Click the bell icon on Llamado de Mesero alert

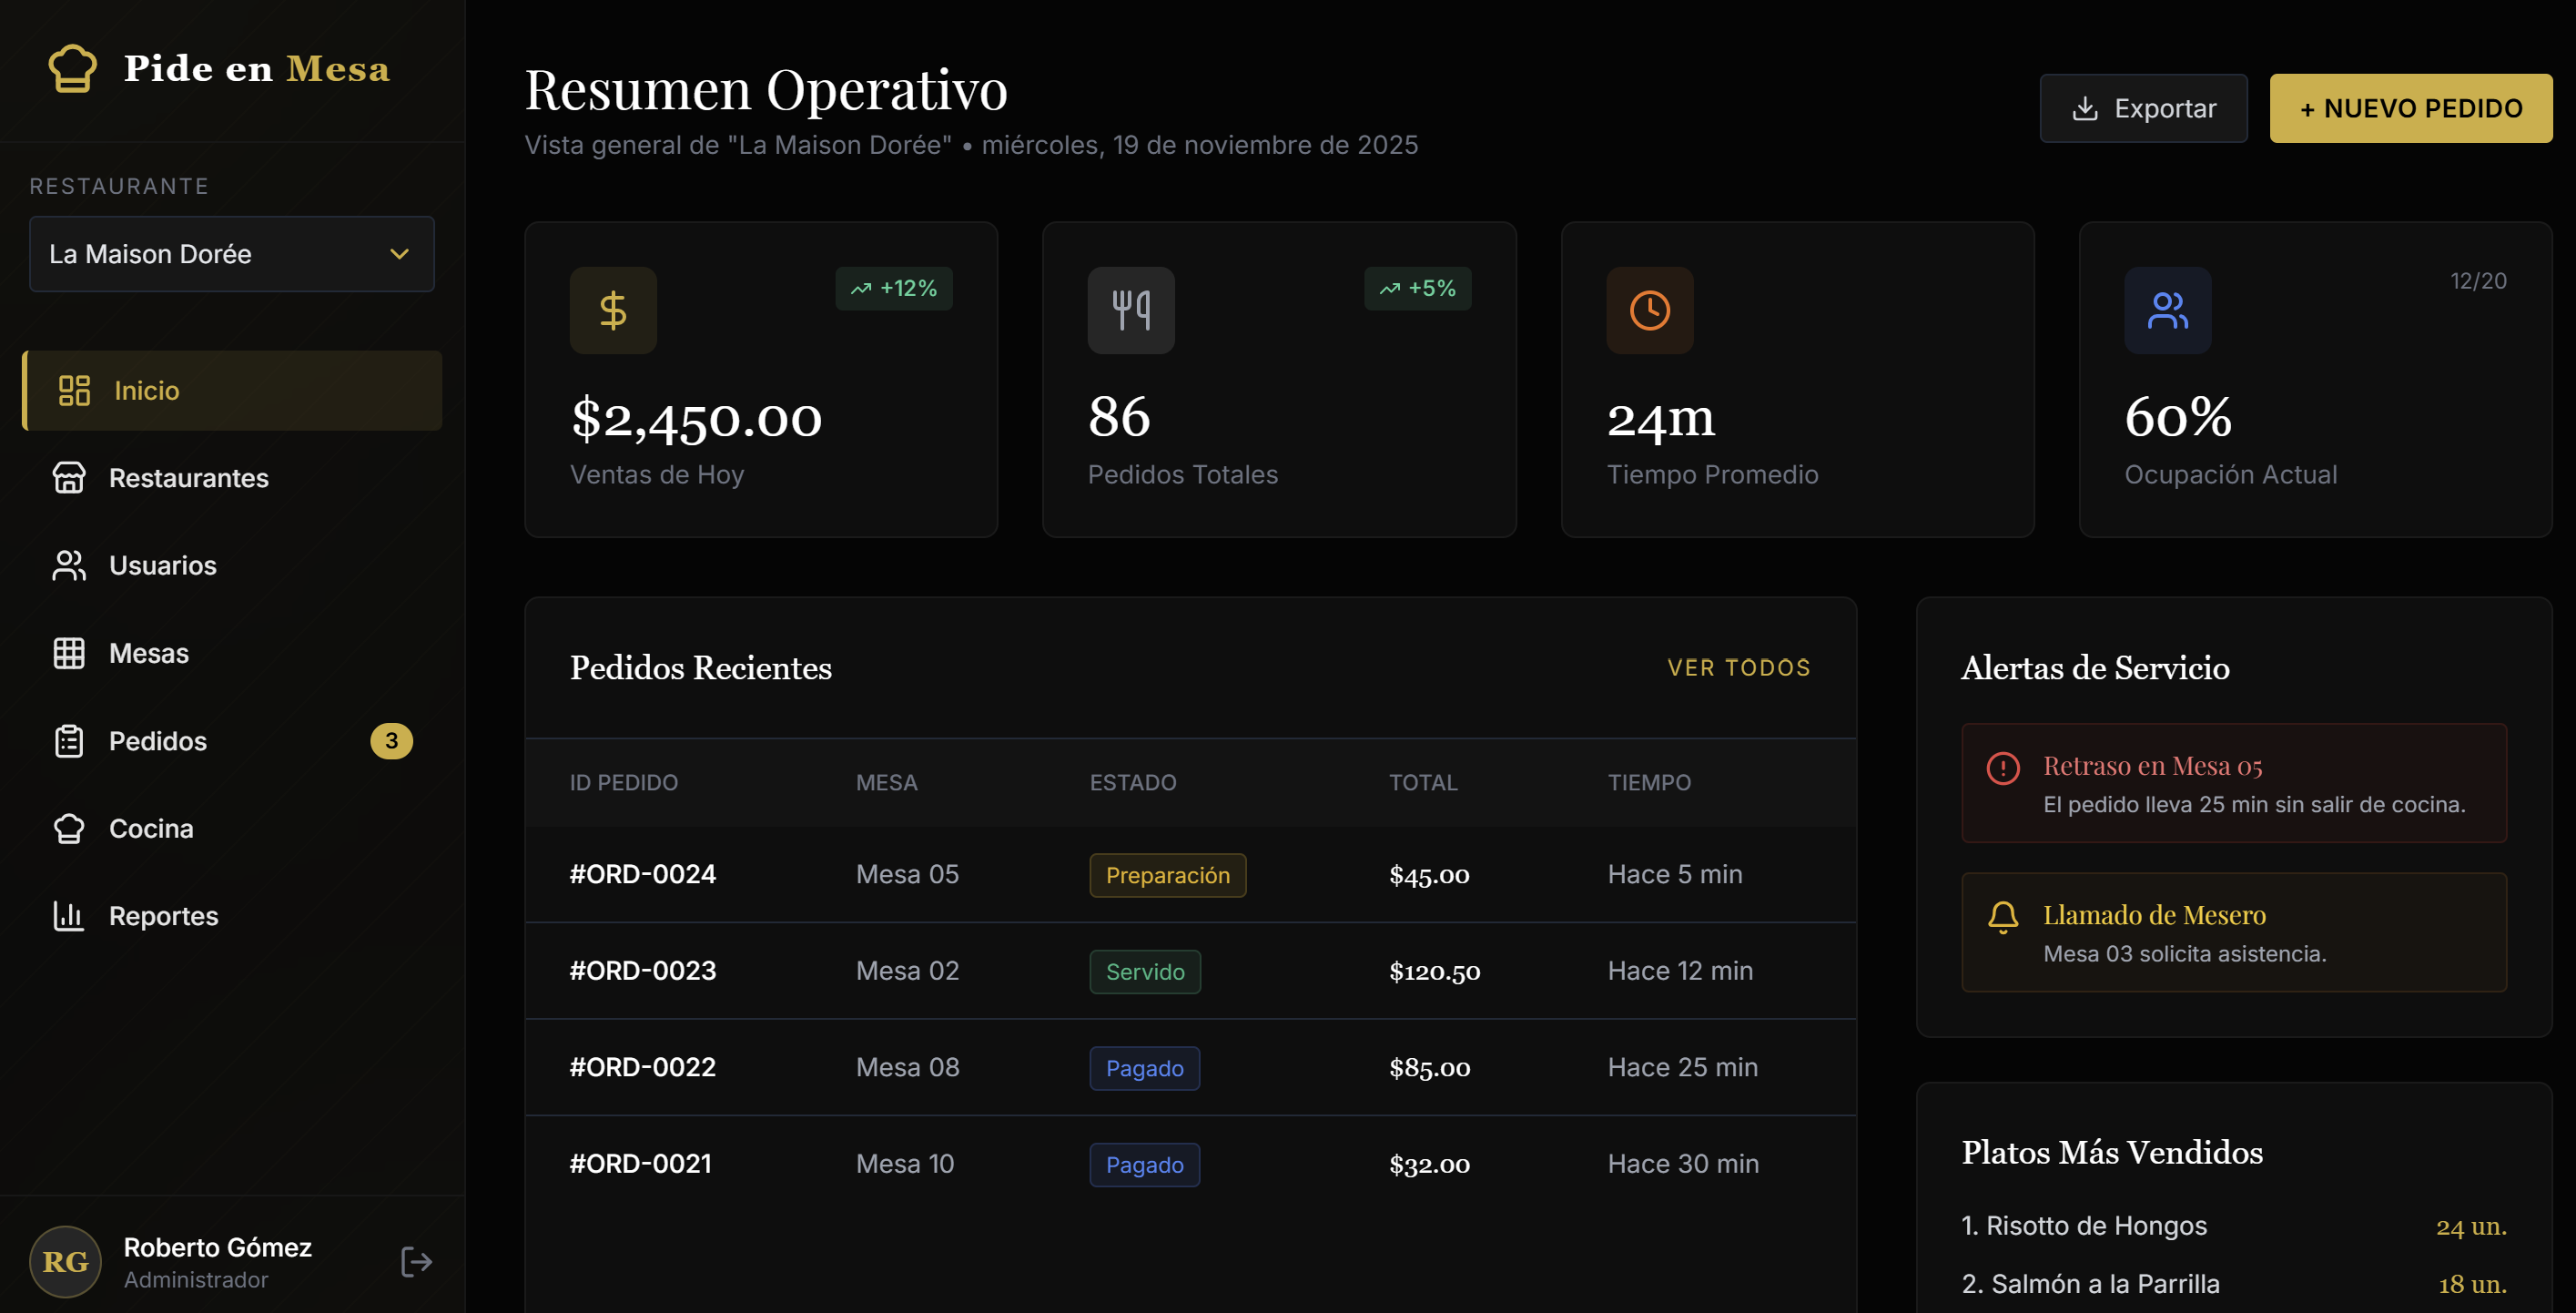pyautogui.click(x=2003, y=916)
